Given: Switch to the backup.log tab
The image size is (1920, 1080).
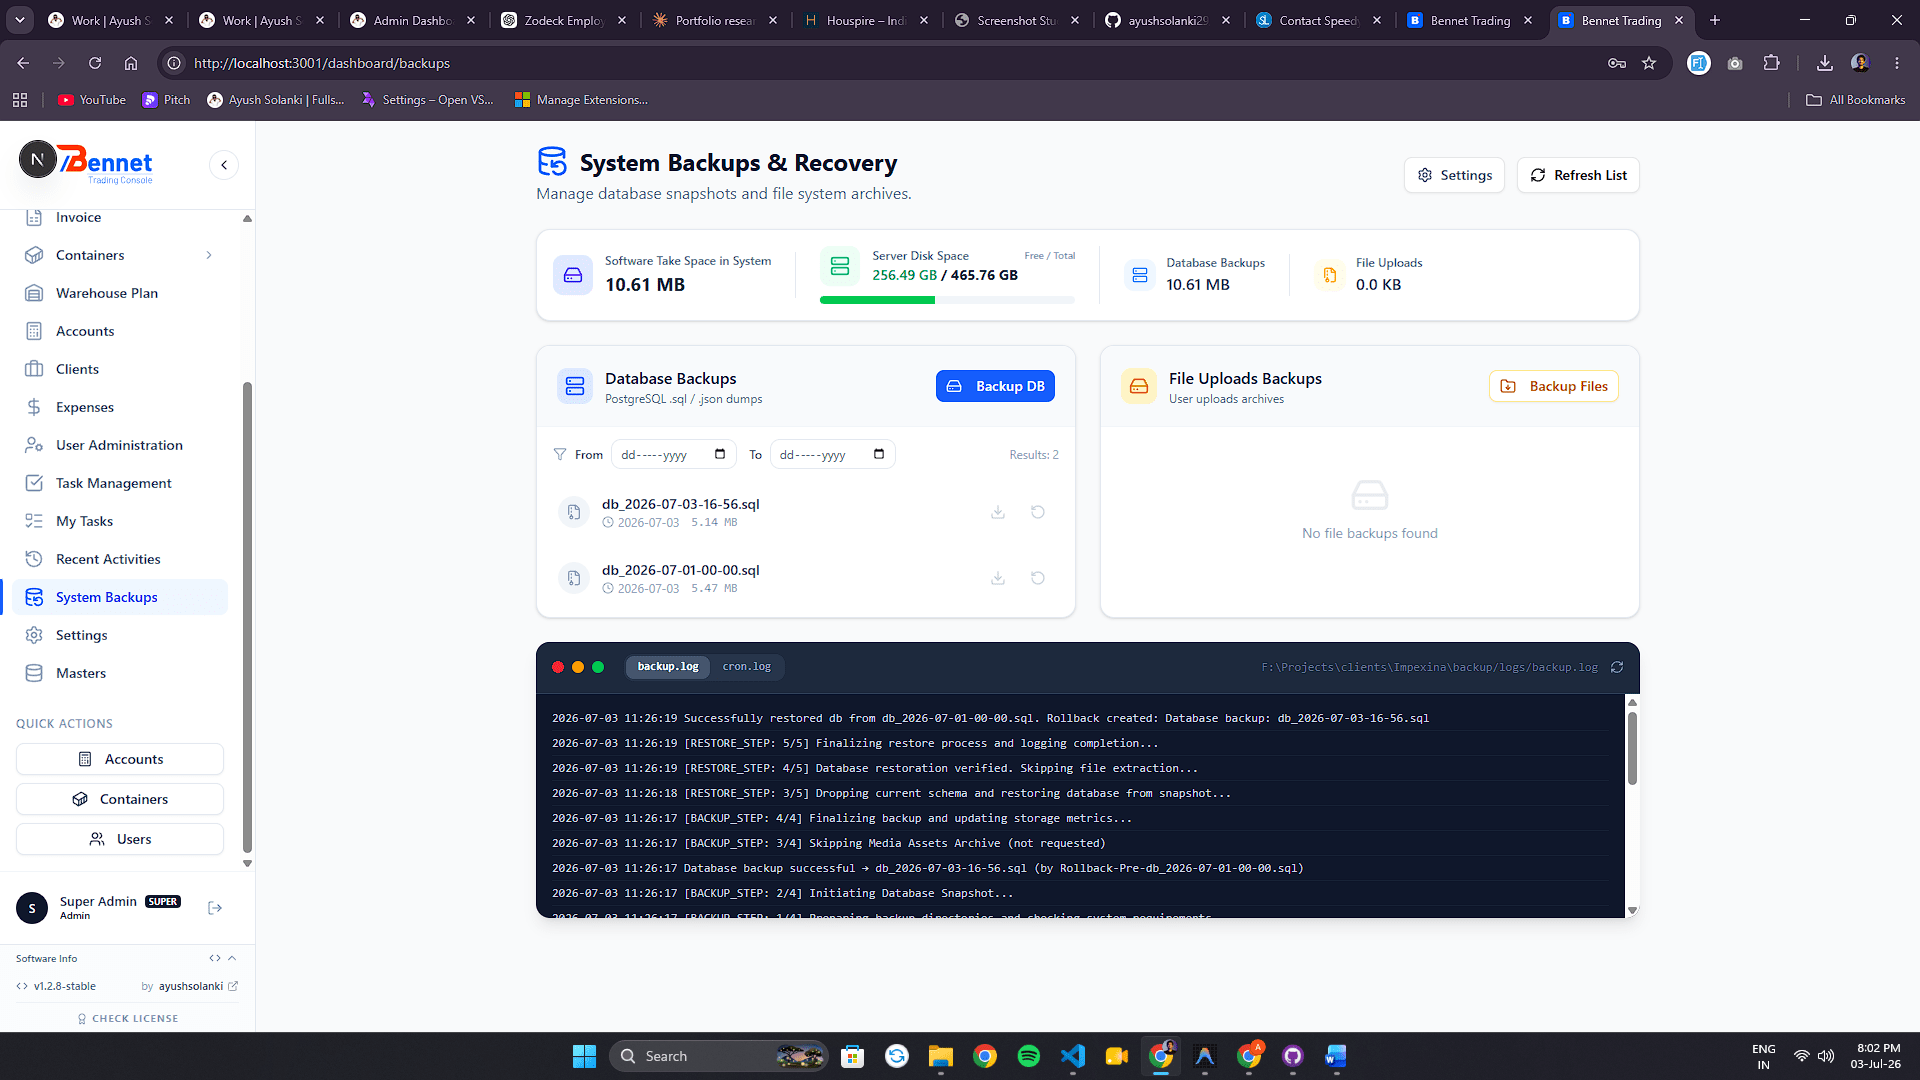Looking at the screenshot, I should tap(668, 667).
